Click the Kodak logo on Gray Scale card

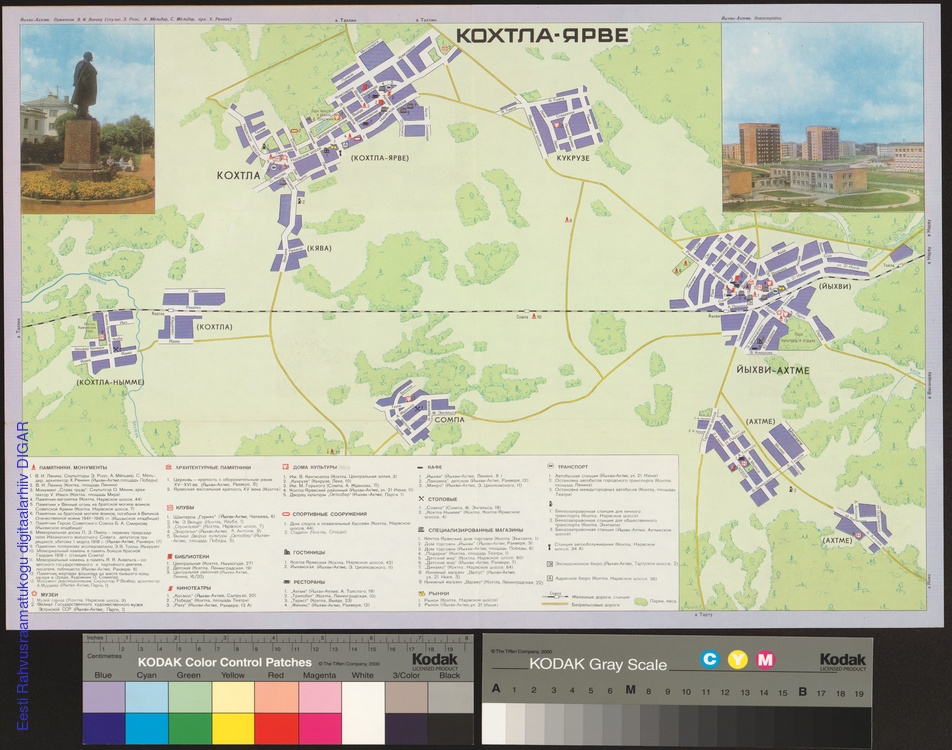point(843,660)
